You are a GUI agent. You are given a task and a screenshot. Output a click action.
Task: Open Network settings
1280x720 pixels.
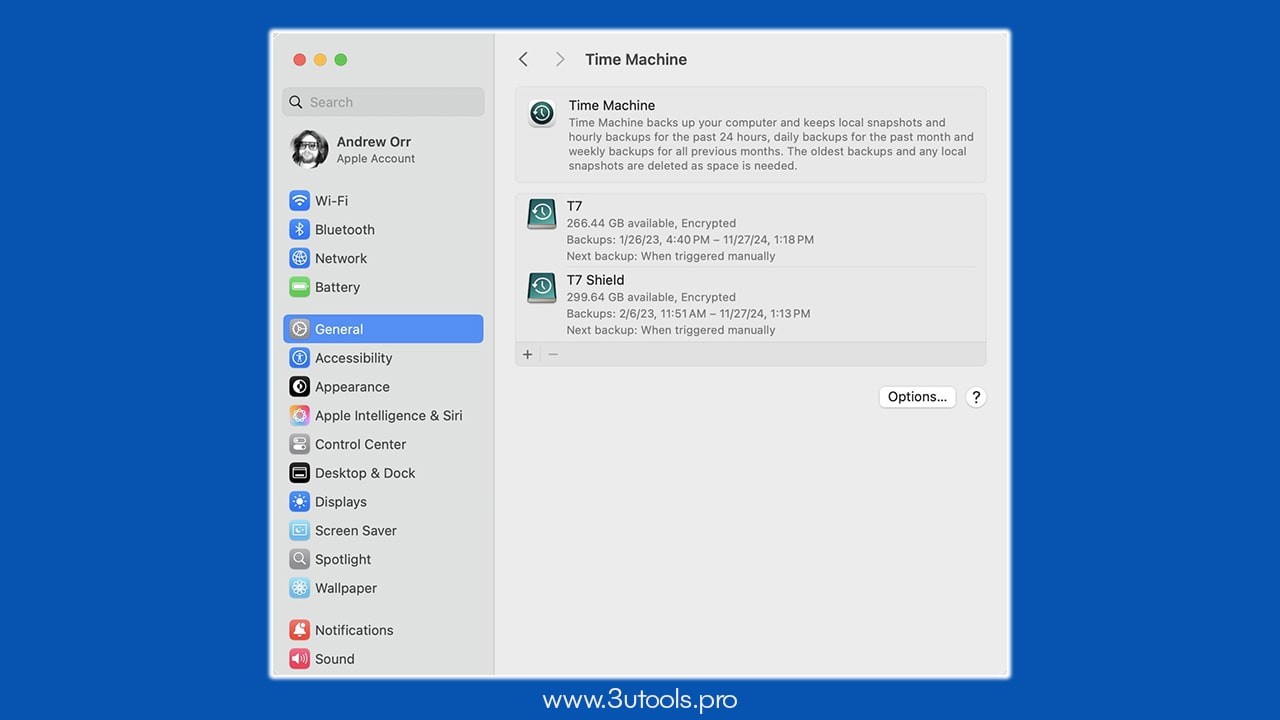pos(341,258)
